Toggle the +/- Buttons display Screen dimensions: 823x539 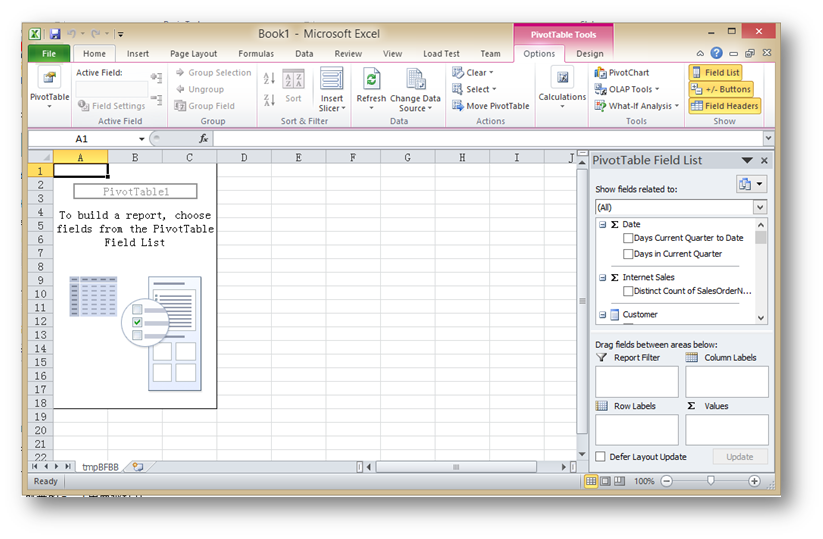coord(721,89)
